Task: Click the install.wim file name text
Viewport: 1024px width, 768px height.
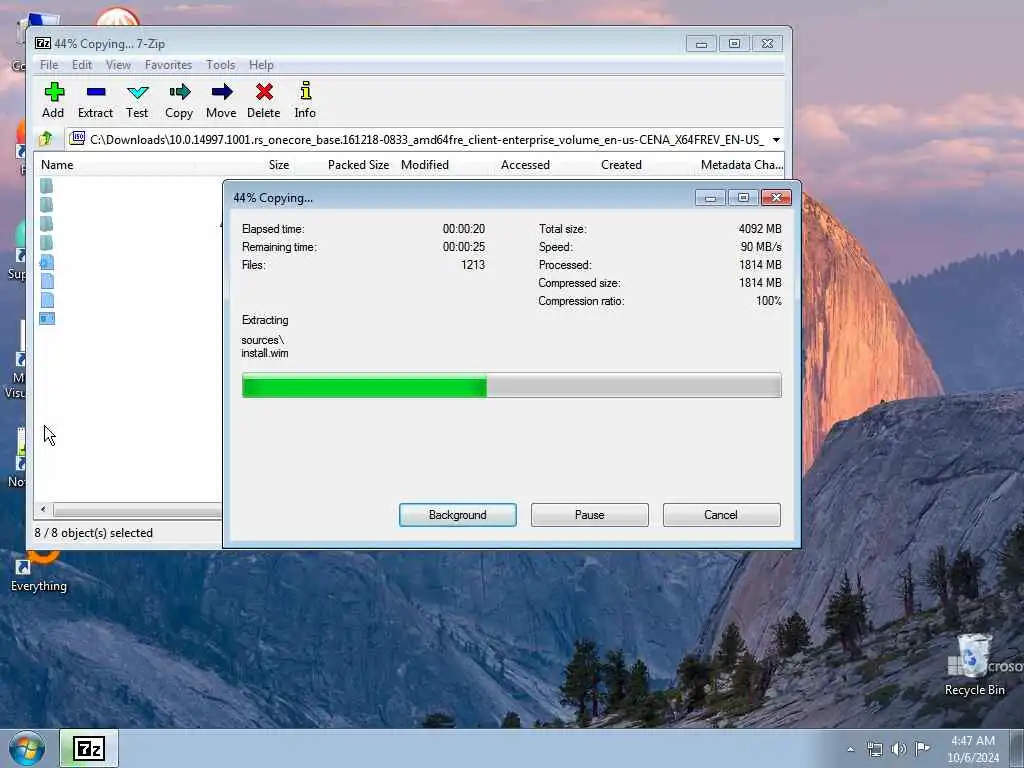Action: tap(264, 353)
